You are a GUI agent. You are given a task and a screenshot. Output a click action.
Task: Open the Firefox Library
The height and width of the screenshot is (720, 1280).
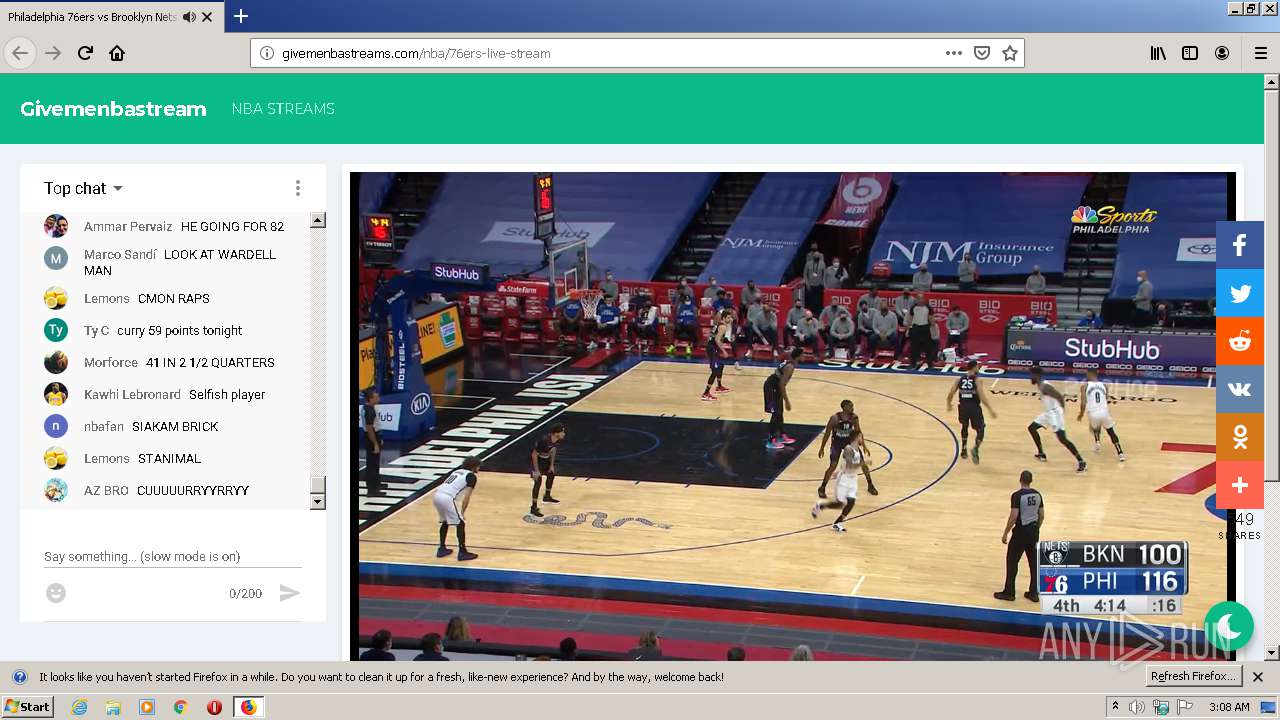point(1158,53)
